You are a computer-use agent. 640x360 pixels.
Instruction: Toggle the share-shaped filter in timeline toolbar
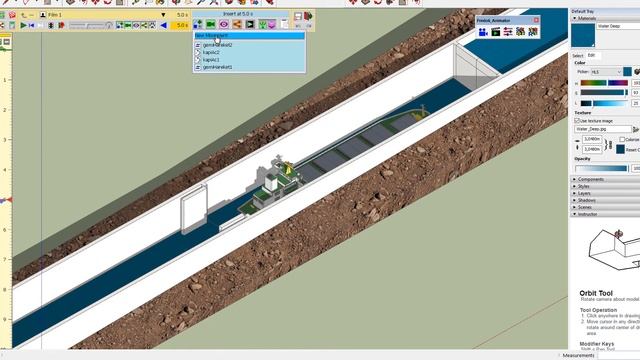(144, 25)
